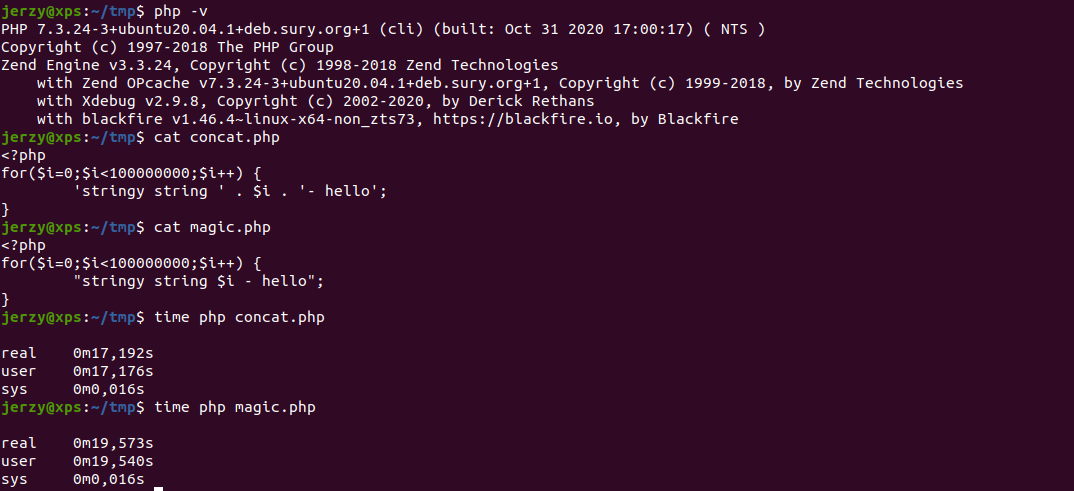1074x491 pixels.
Task: Click "The PHP Group" copyright line
Action: (167, 47)
